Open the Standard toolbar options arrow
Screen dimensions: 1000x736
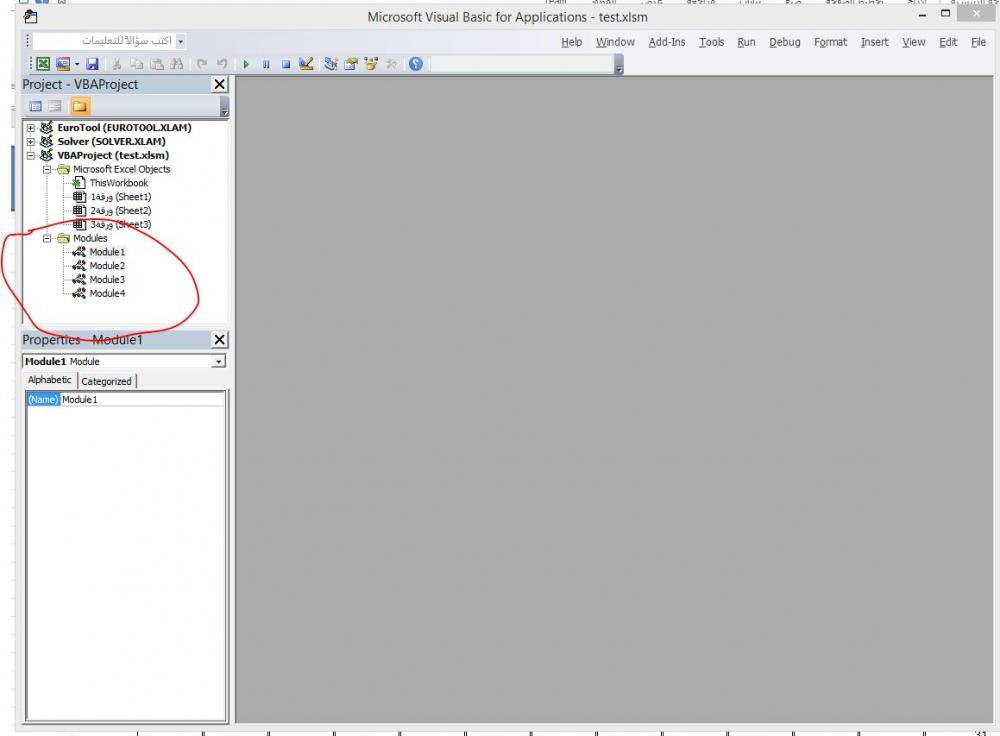[x=619, y=64]
